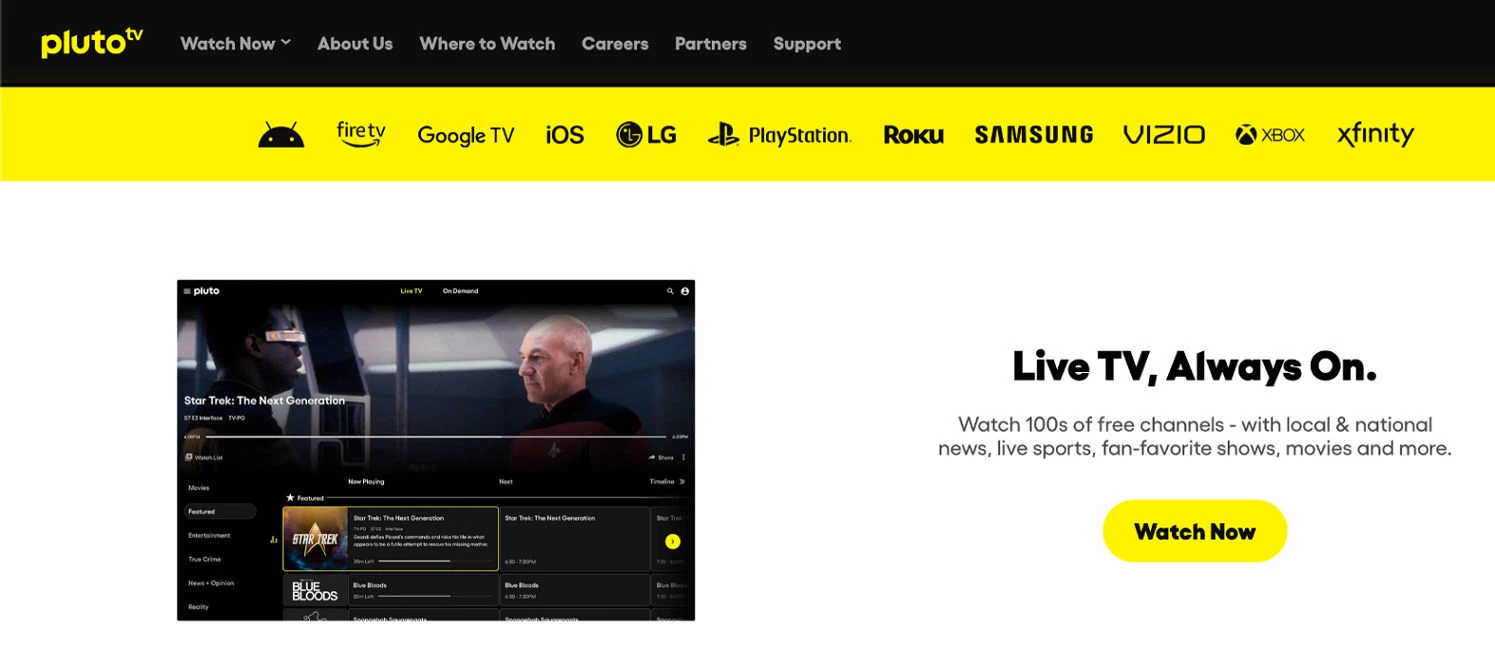1495x667 pixels.
Task: Open the Now Playing Blue Bloods card
Action: tap(423, 590)
